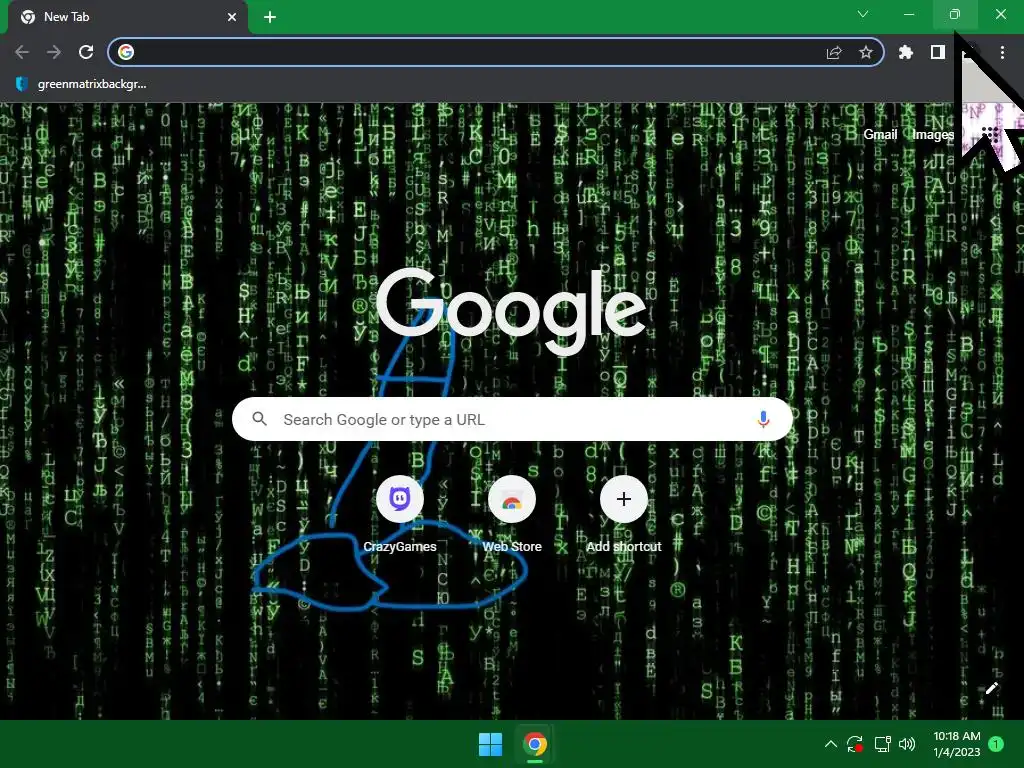Click the search magnifier icon
Image resolution: width=1024 pixels, height=768 pixels.
coord(260,419)
